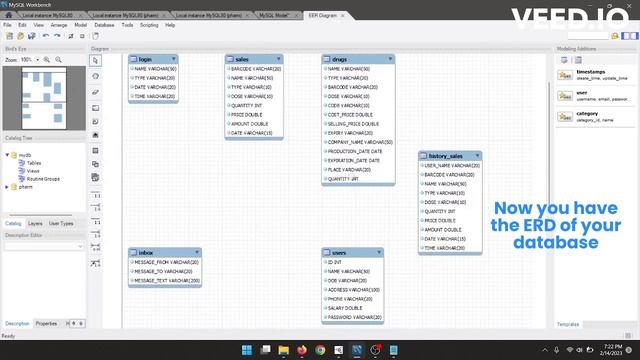
Task: Select the new table tool
Action: [x=96, y=151]
